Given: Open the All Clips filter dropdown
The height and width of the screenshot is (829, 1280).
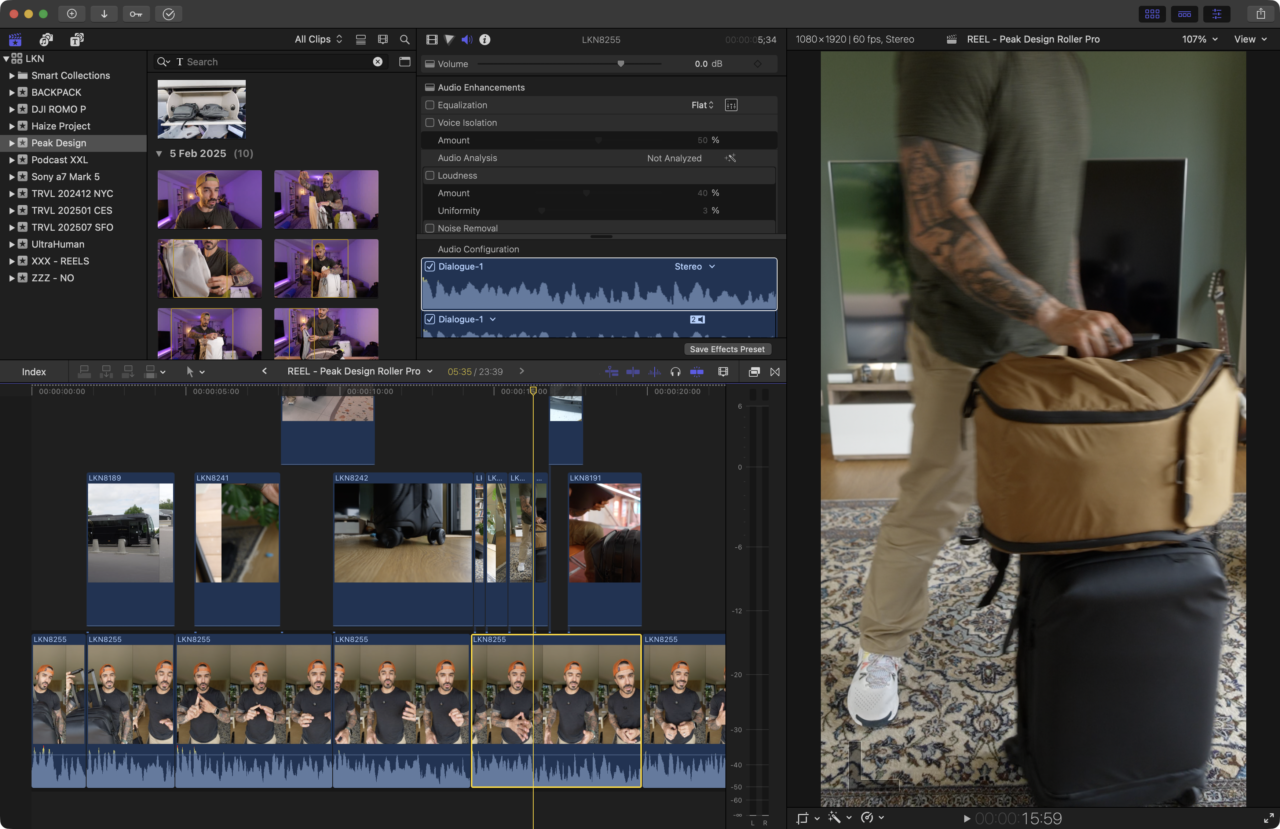Looking at the screenshot, I should click(x=313, y=39).
